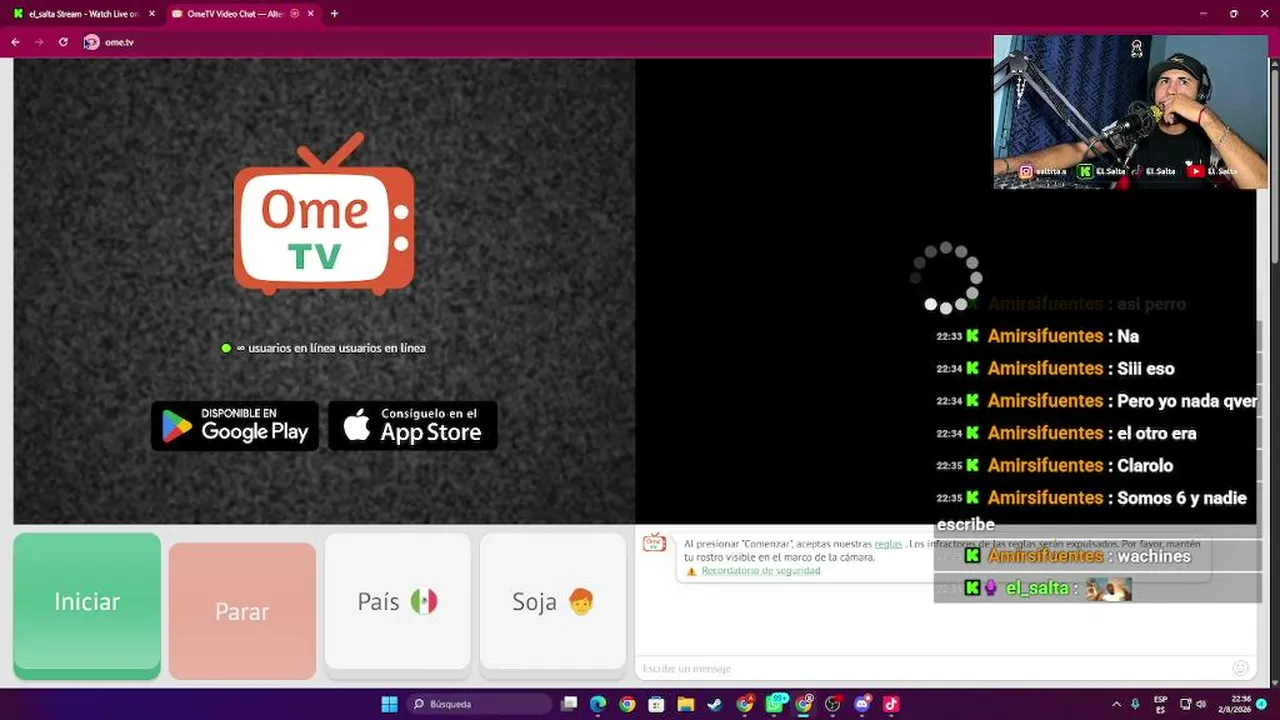1280x720 pixels.
Task: Click the el_salta username in chat overlay
Action: click(x=1037, y=589)
